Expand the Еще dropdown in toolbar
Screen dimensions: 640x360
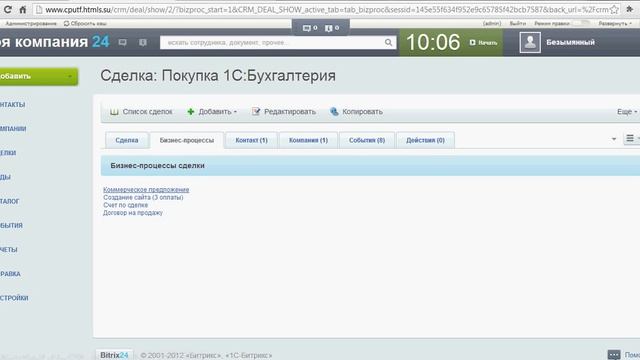pyautogui.click(x=627, y=111)
